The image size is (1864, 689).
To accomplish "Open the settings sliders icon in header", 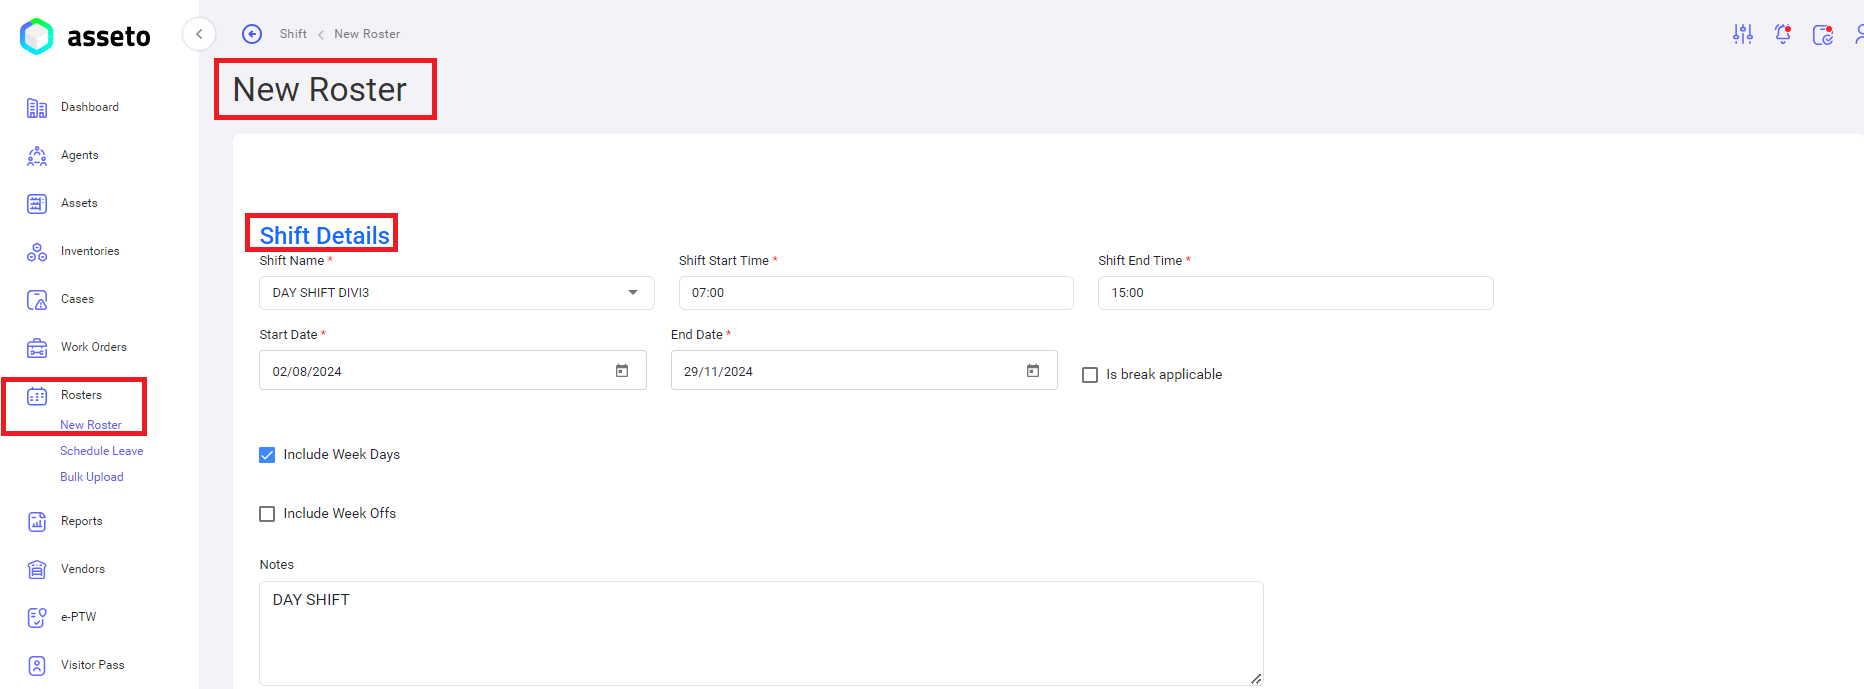I will [1743, 34].
